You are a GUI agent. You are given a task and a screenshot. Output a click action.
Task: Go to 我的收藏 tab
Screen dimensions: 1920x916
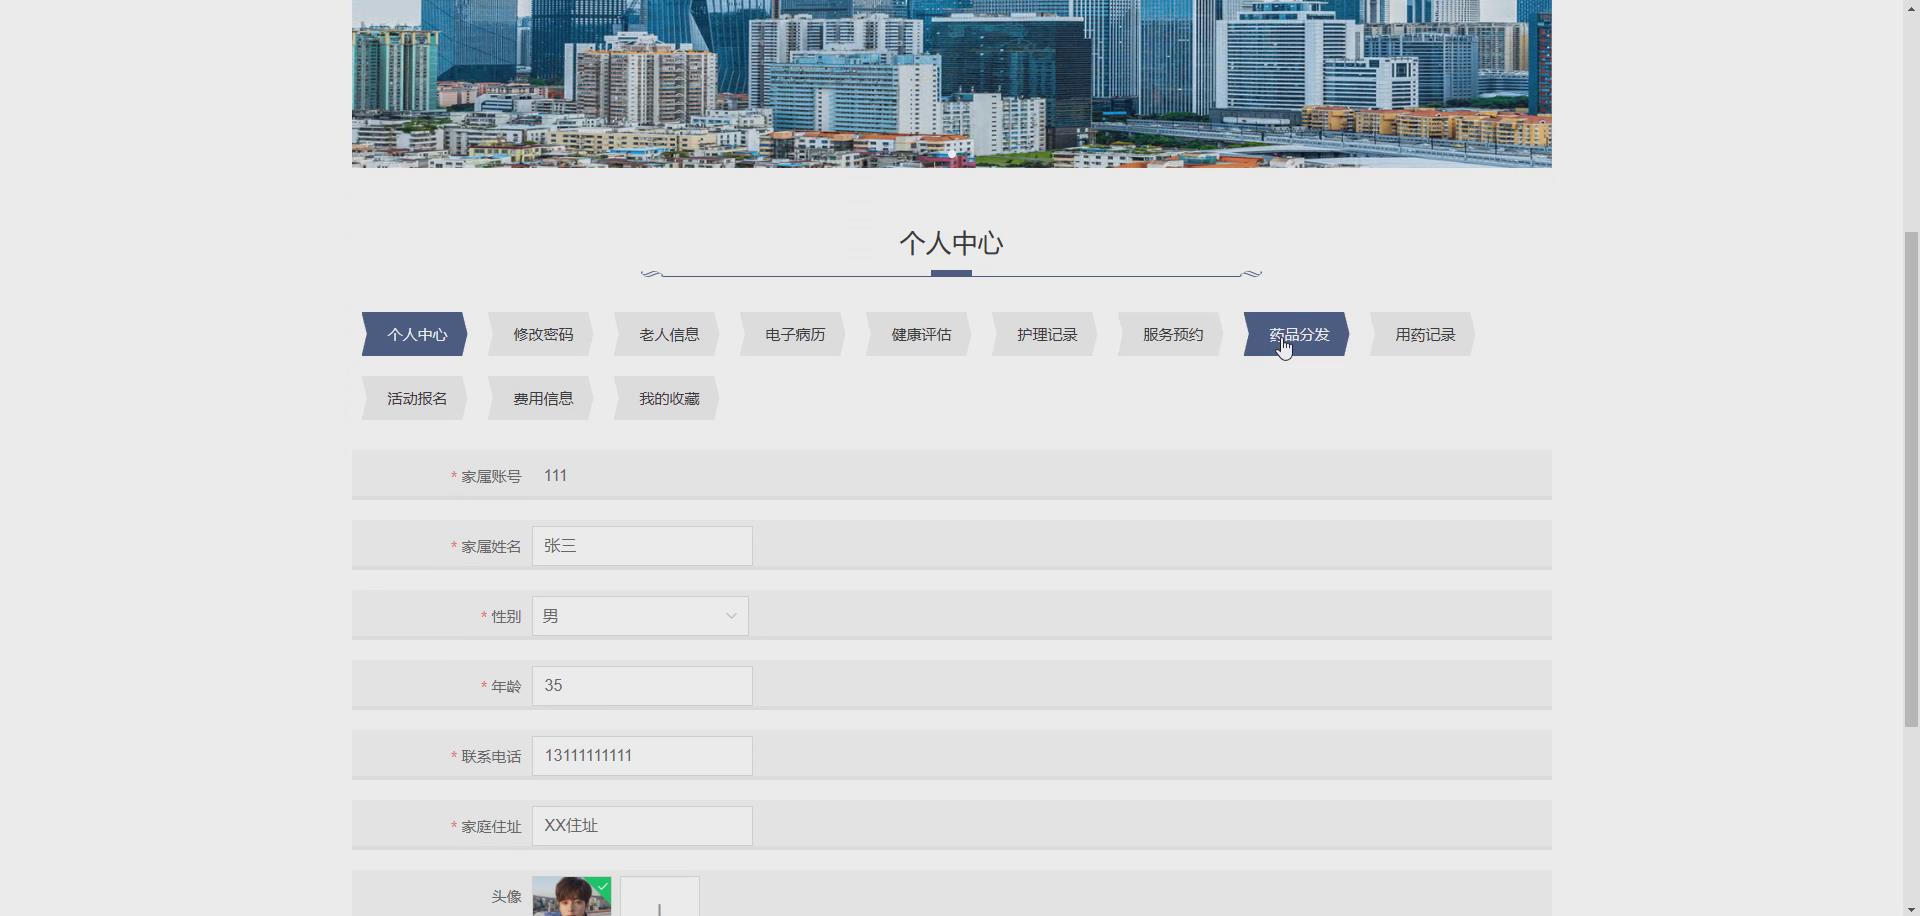(x=667, y=398)
